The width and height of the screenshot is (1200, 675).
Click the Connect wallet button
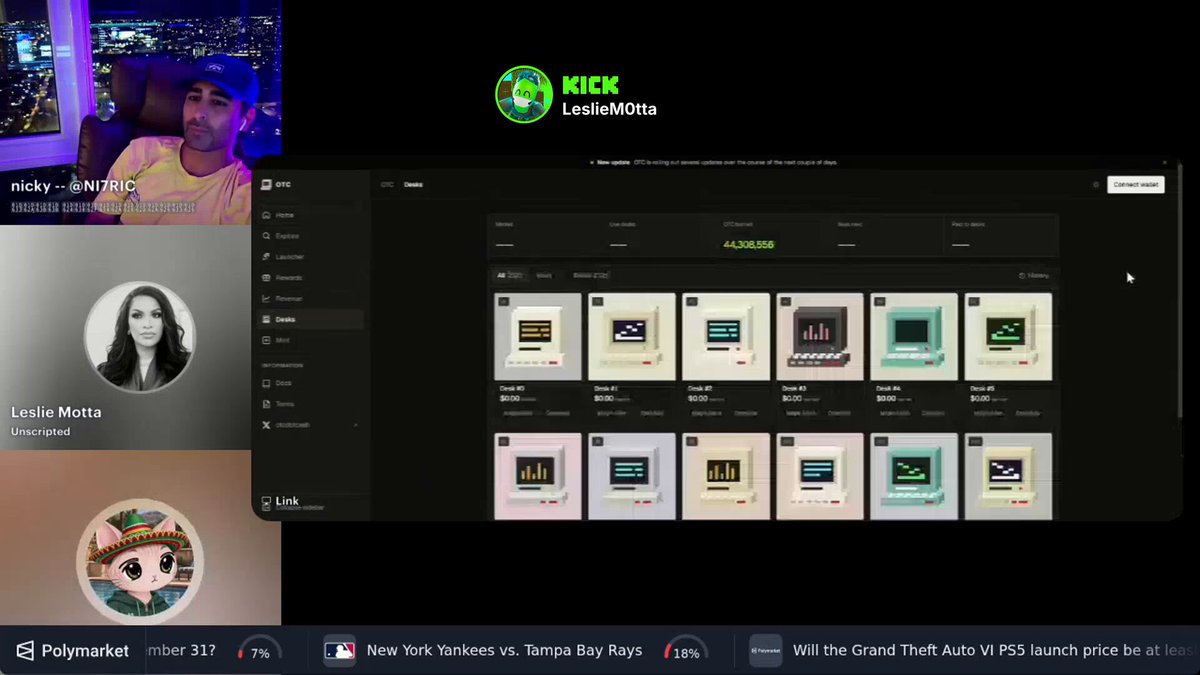click(1136, 185)
